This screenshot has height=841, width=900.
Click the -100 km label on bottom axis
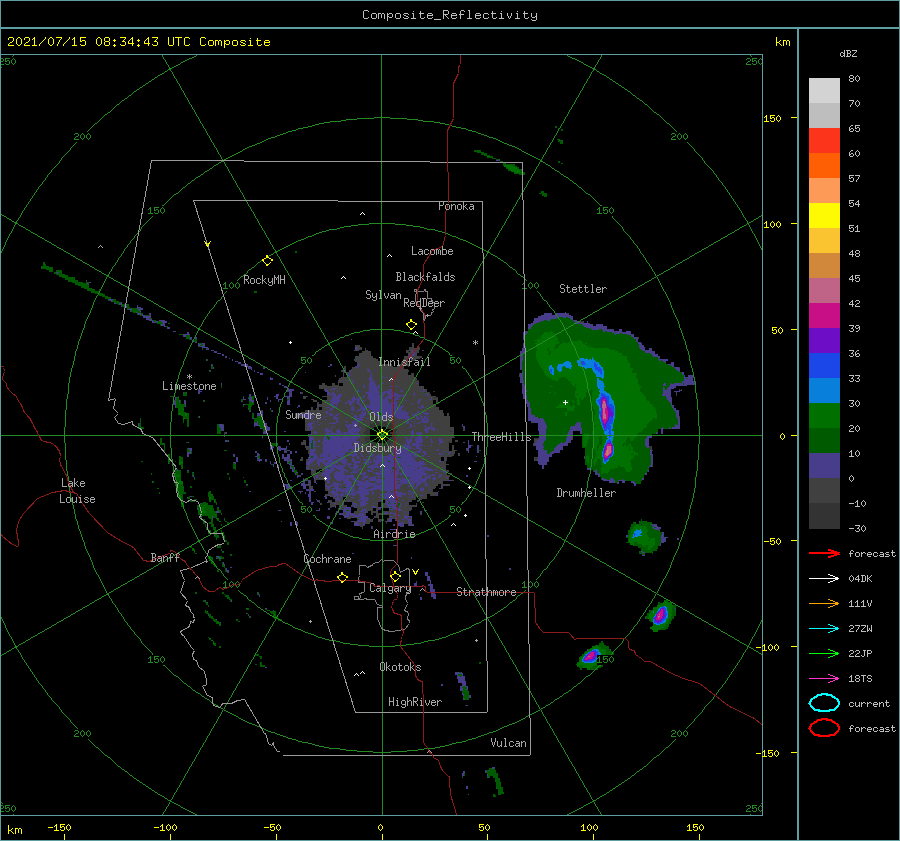click(x=165, y=827)
